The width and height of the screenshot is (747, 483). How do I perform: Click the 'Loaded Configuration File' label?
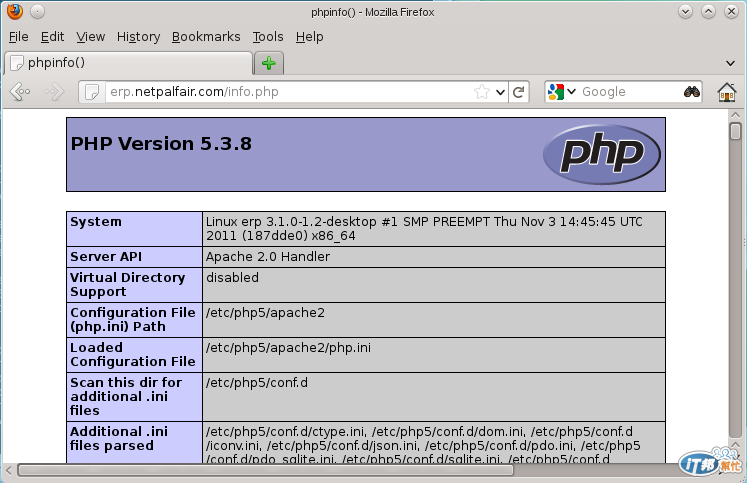pyautogui.click(x=132, y=355)
